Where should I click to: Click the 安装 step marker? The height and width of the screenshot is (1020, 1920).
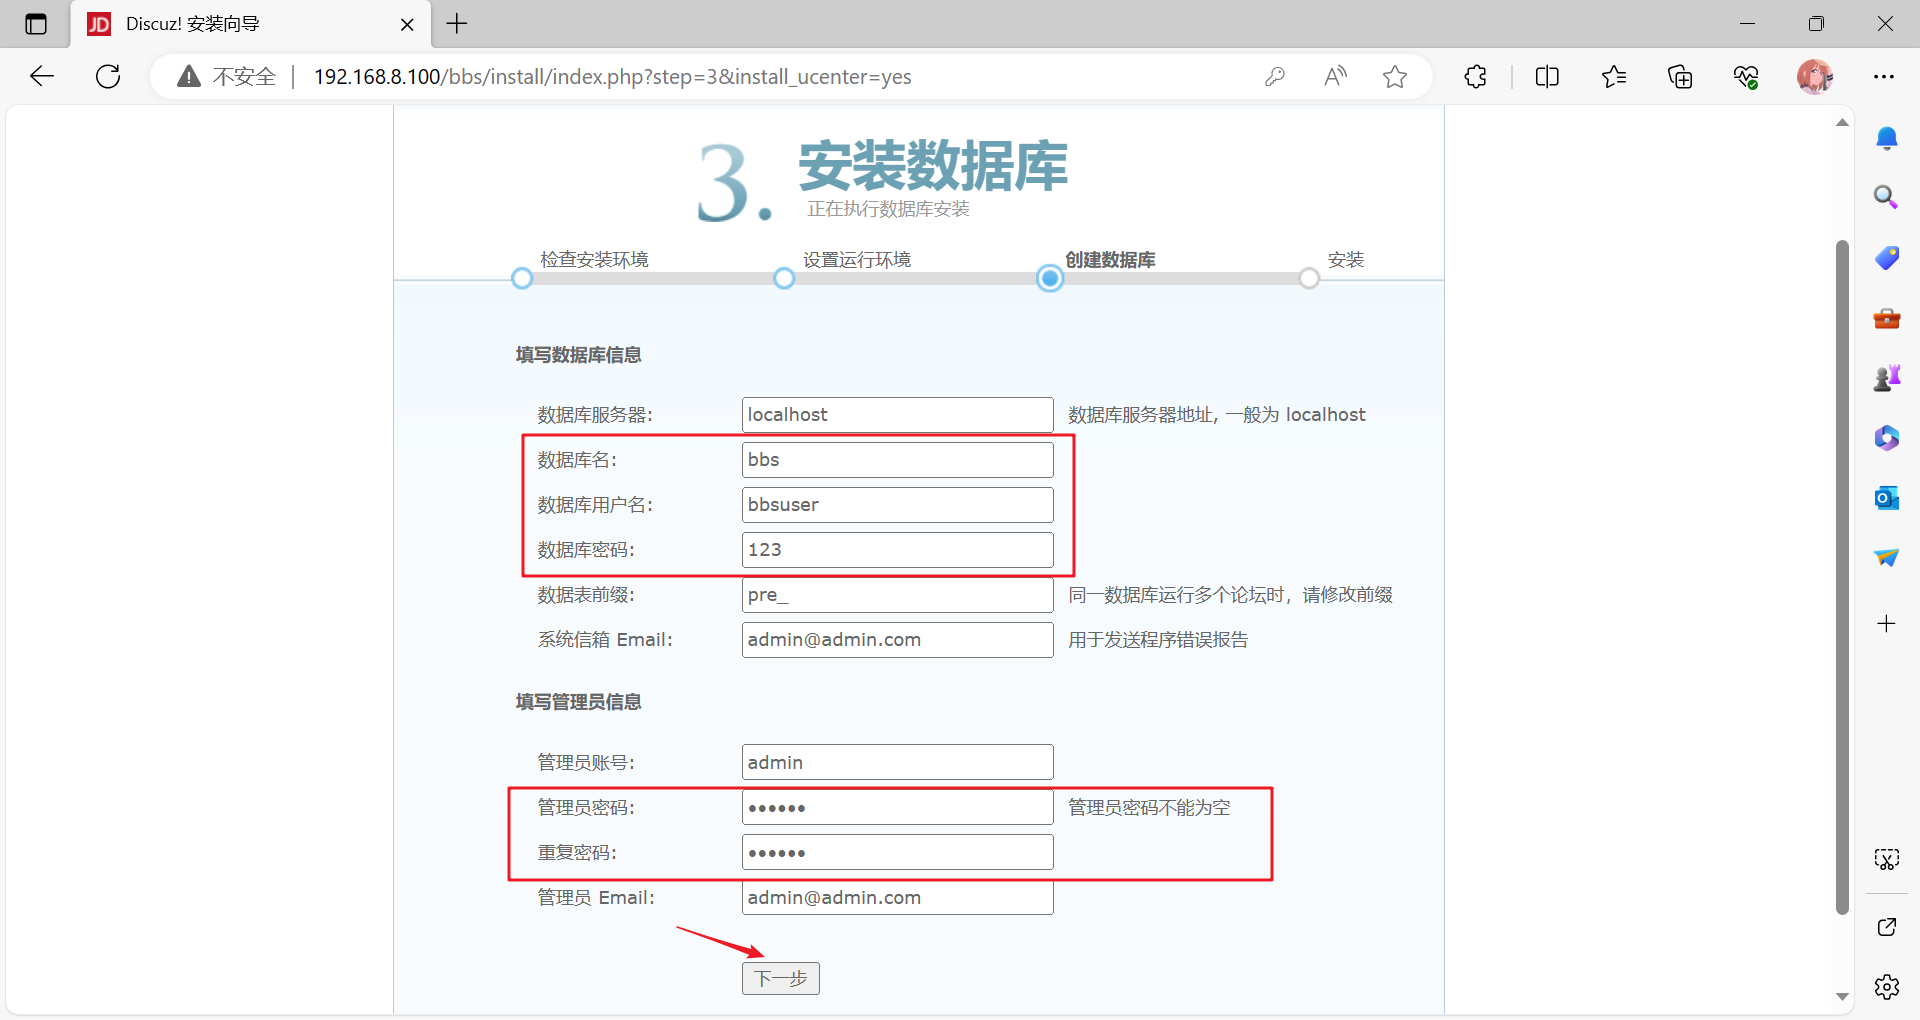tap(1309, 278)
